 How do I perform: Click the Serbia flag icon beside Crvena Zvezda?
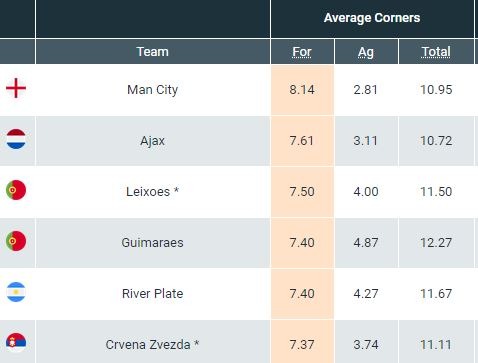16,343
